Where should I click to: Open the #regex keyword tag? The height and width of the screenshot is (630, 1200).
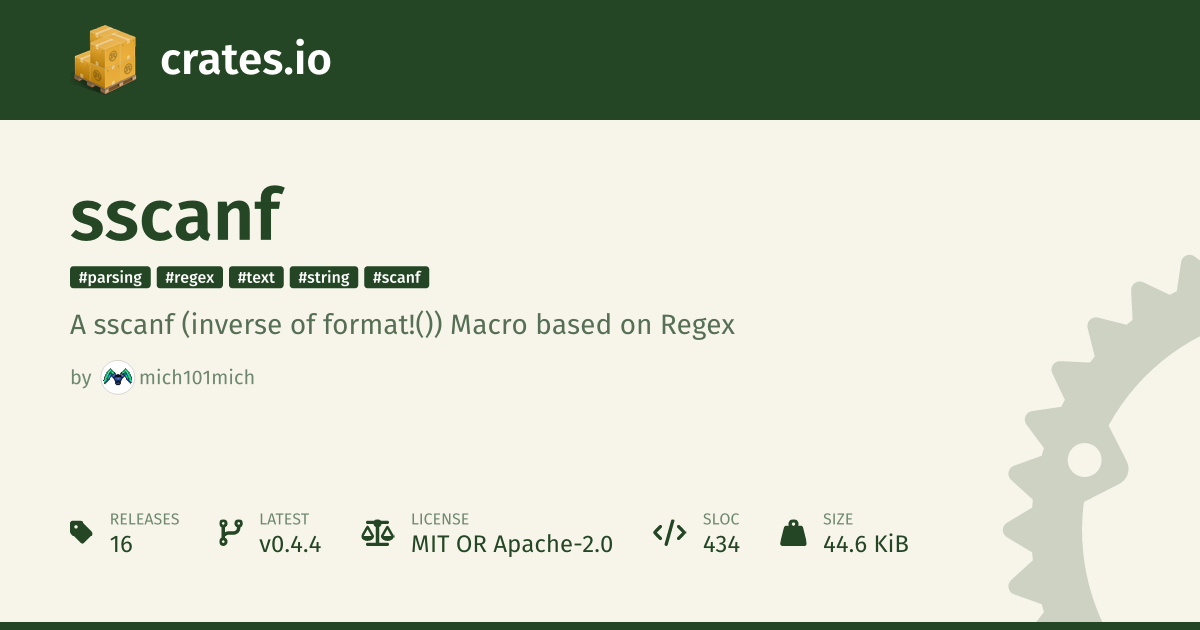click(189, 278)
